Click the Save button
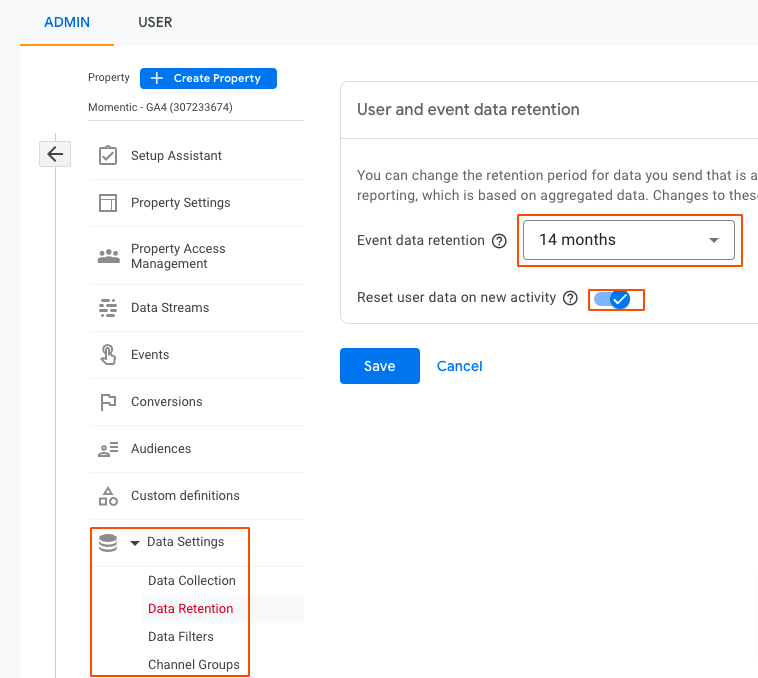 (379, 366)
